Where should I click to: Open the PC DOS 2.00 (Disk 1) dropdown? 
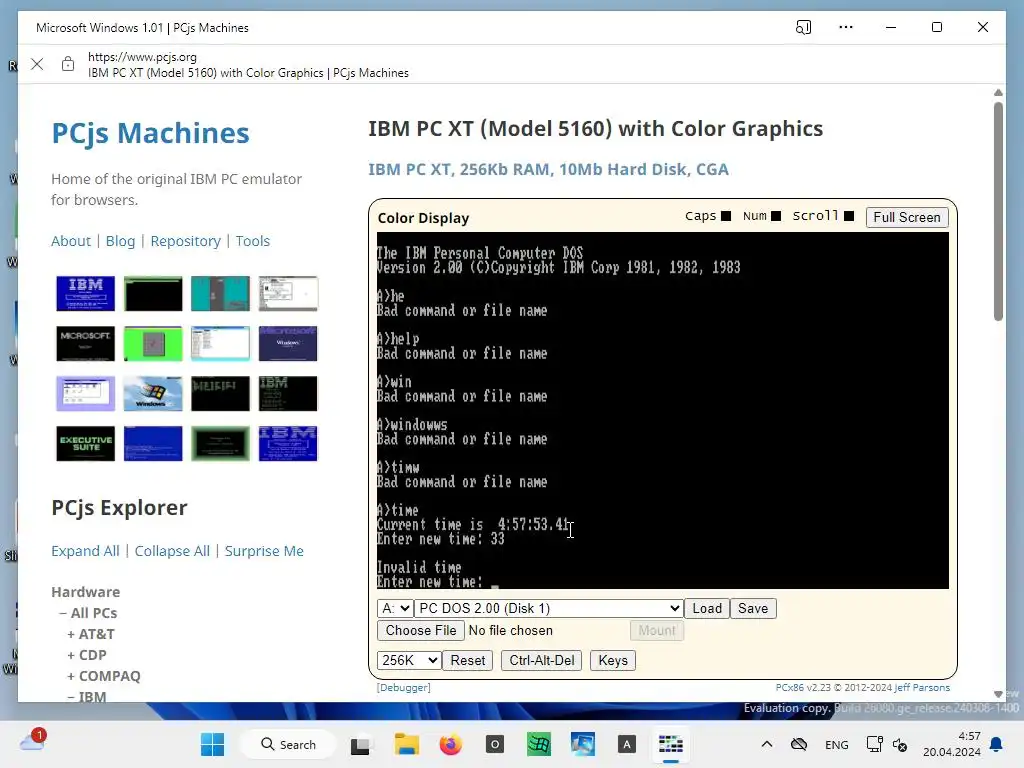pyautogui.click(x=549, y=608)
